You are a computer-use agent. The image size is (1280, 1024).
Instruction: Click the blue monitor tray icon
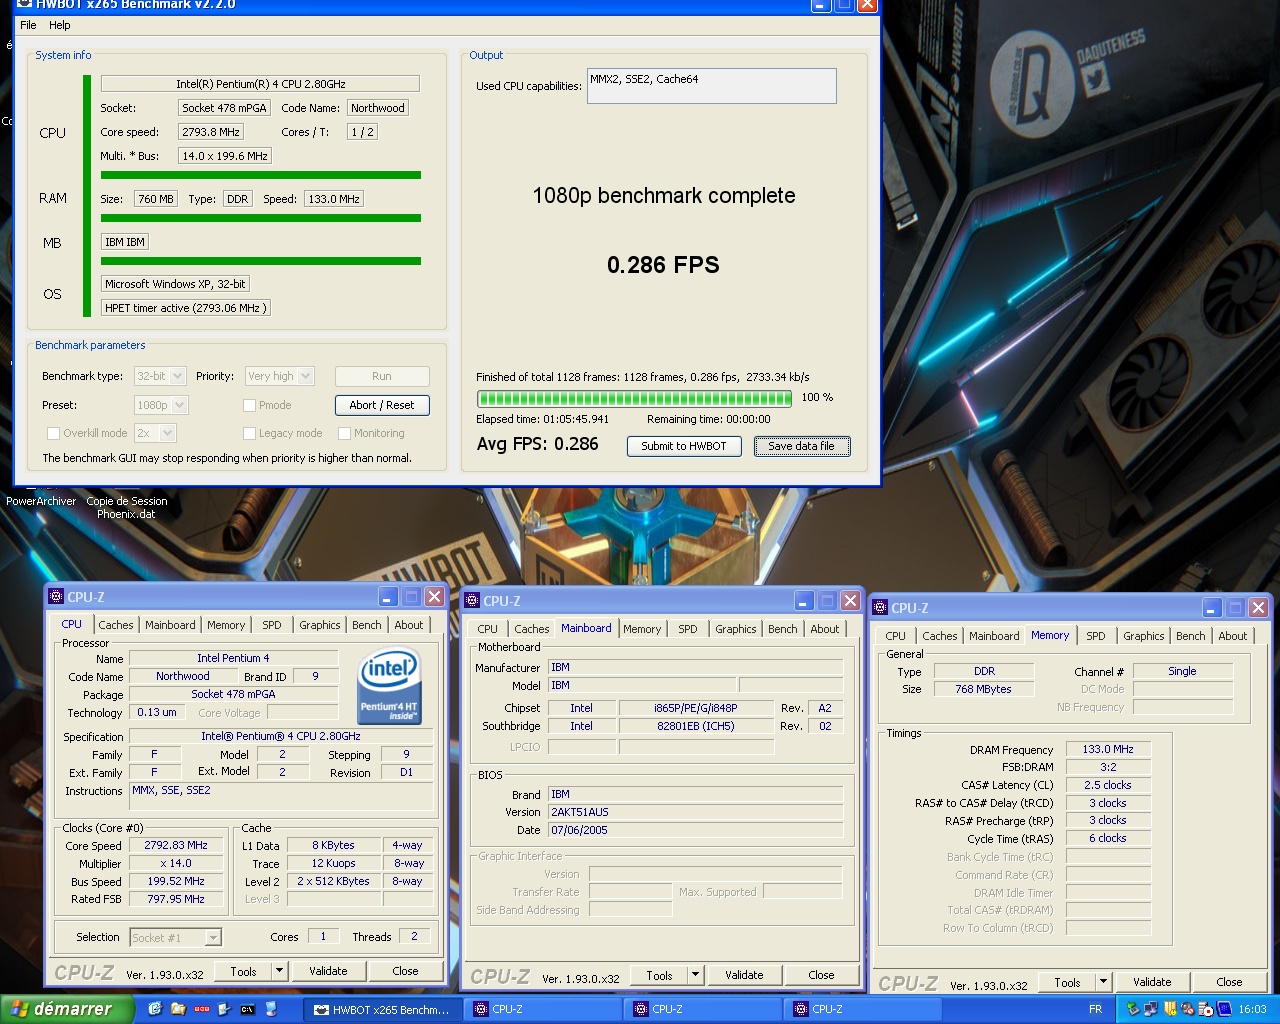(x=1224, y=1009)
